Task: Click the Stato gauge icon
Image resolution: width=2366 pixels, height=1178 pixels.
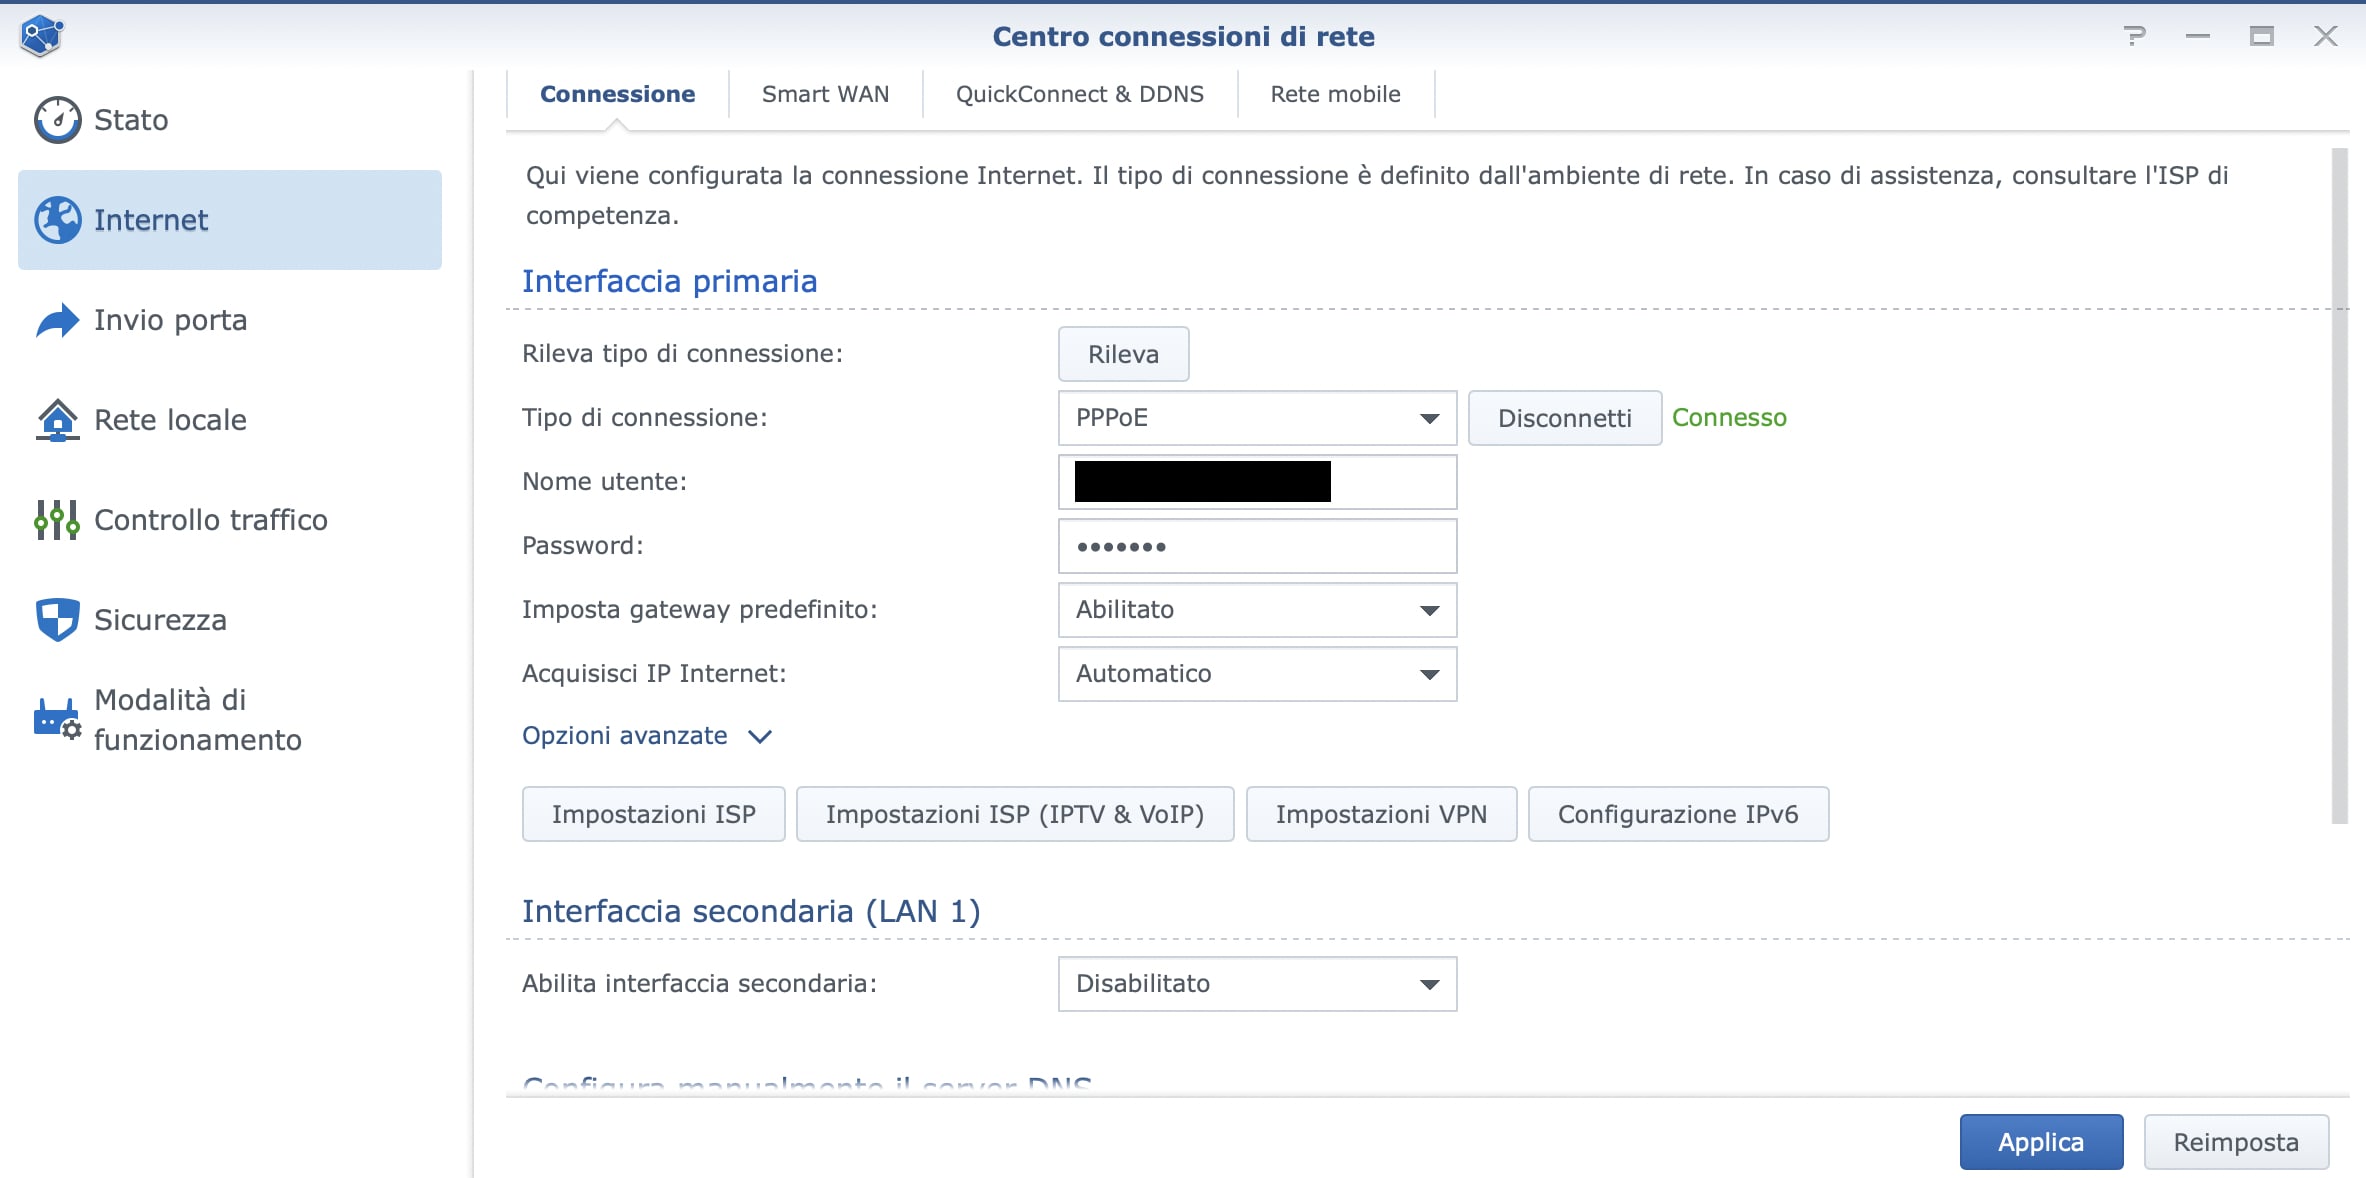Action: tap(57, 120)
